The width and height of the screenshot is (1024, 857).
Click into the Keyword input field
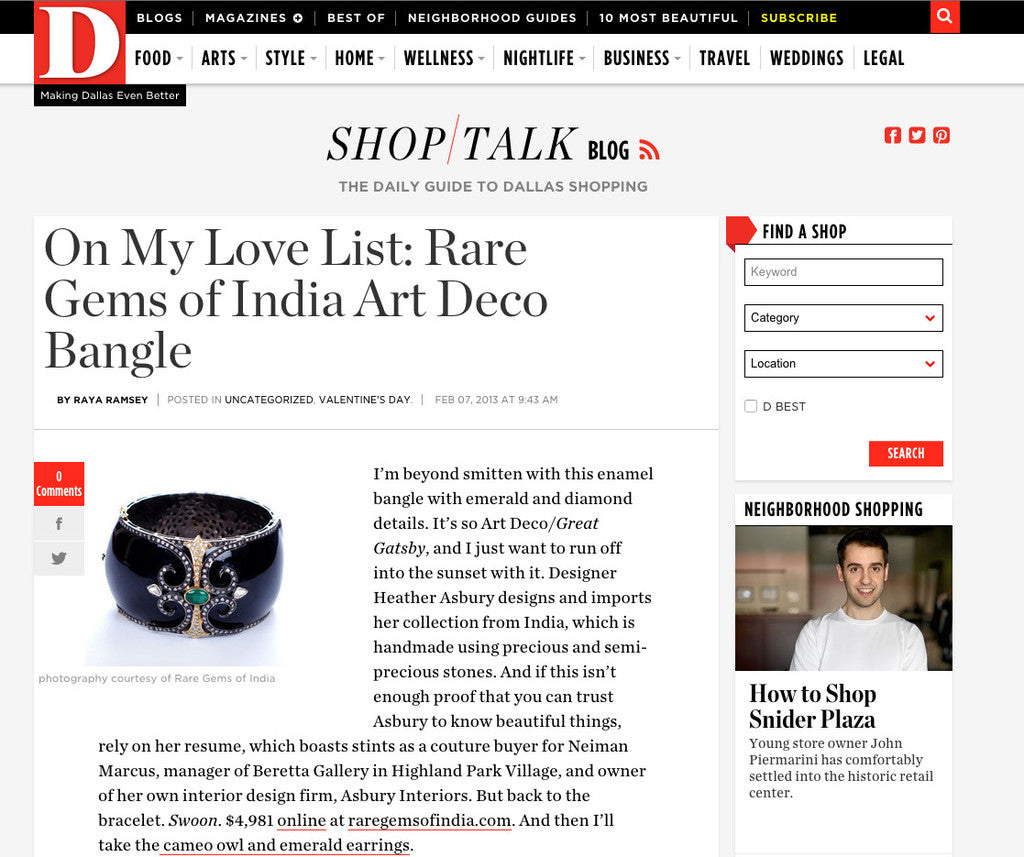tap(843, 272)
